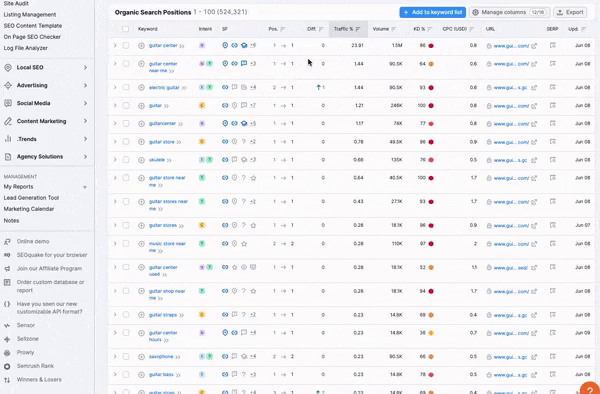This screenshot has width=600, height=394.
Task: Check the guitar bass row checkbox
Action: pos(126,374)
